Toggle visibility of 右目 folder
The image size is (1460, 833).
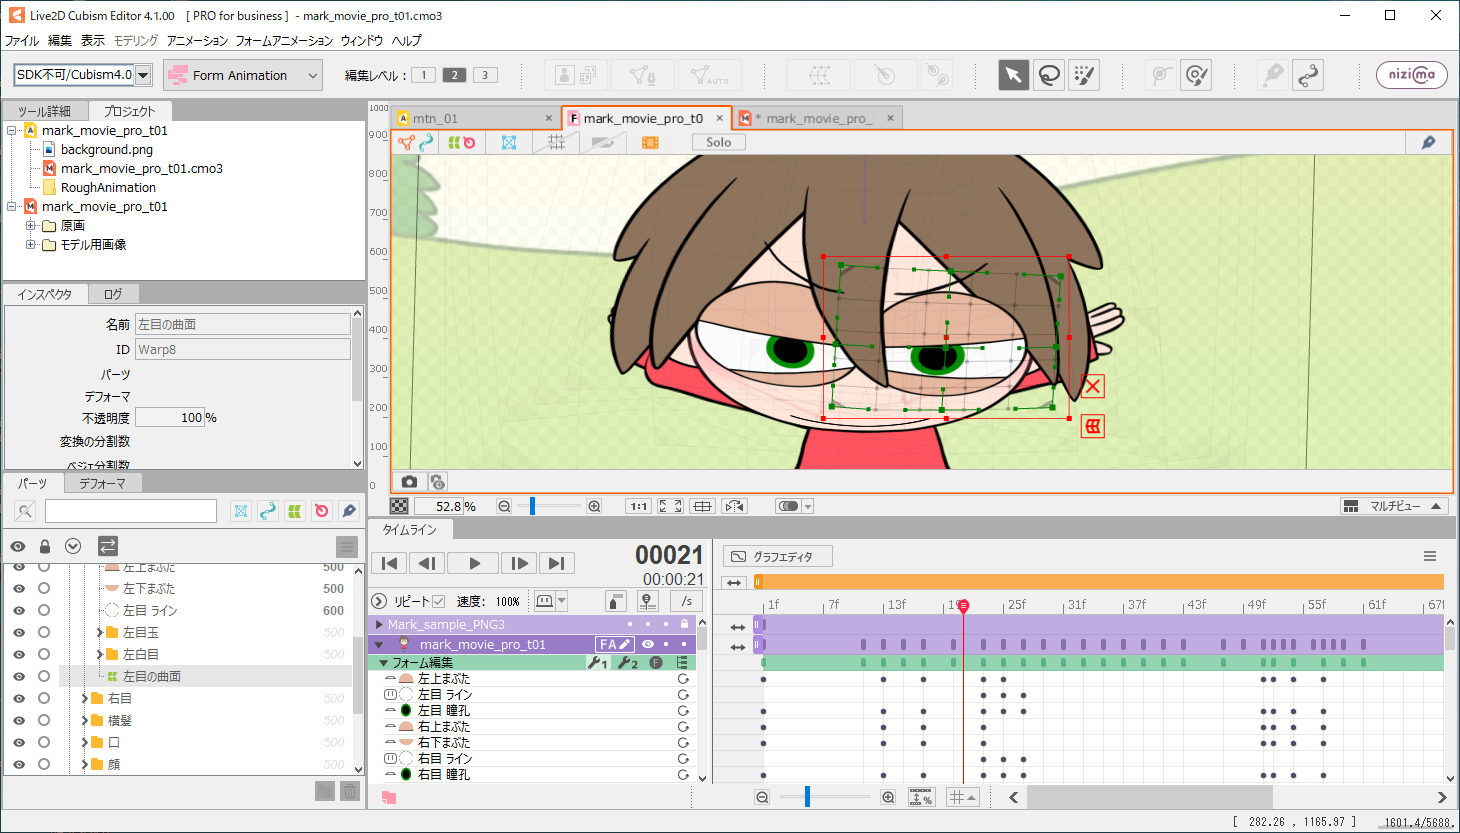[18, 698]
